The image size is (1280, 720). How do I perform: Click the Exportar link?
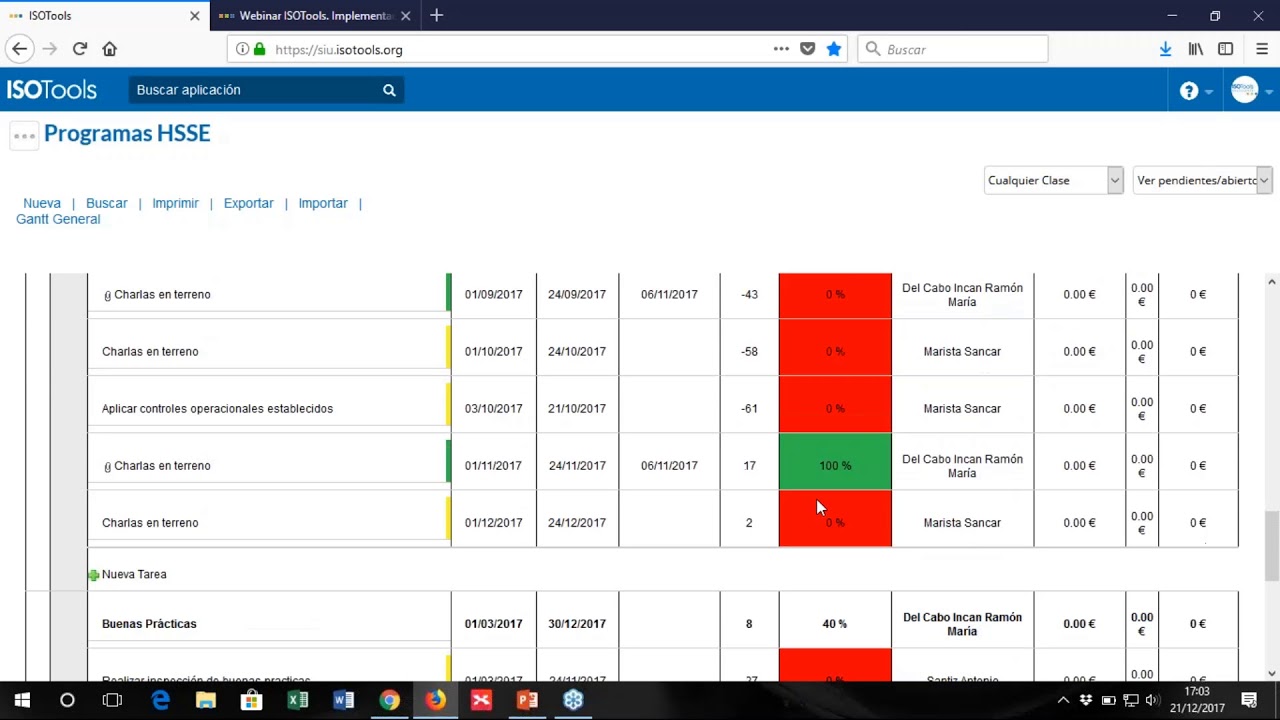248,203
